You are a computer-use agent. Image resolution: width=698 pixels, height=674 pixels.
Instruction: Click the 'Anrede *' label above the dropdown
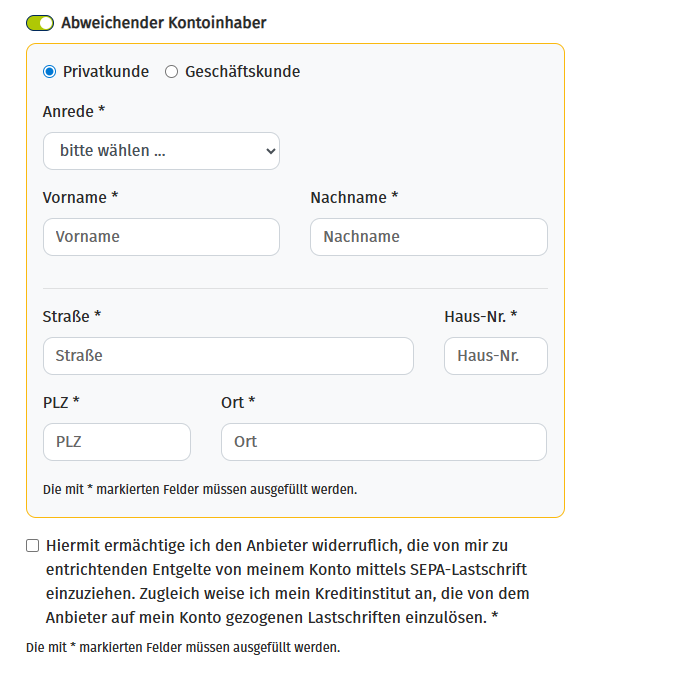pos(74,112)
